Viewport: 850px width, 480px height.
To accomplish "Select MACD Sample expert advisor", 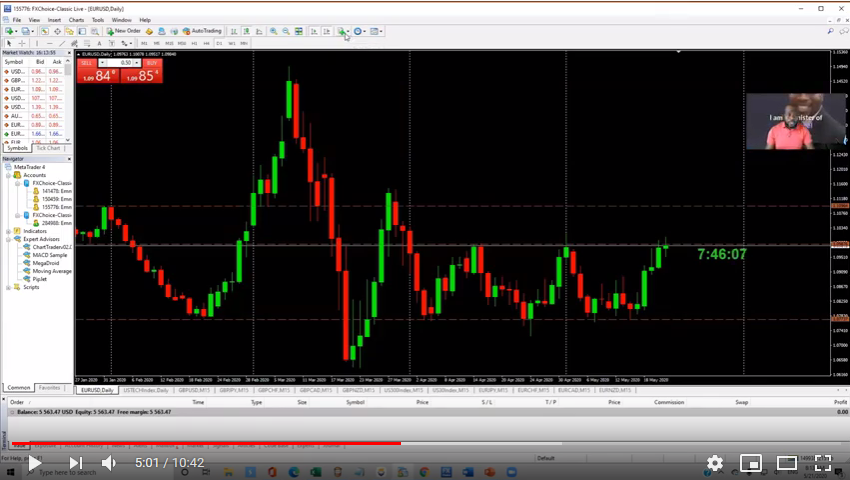I will point(50,255).
